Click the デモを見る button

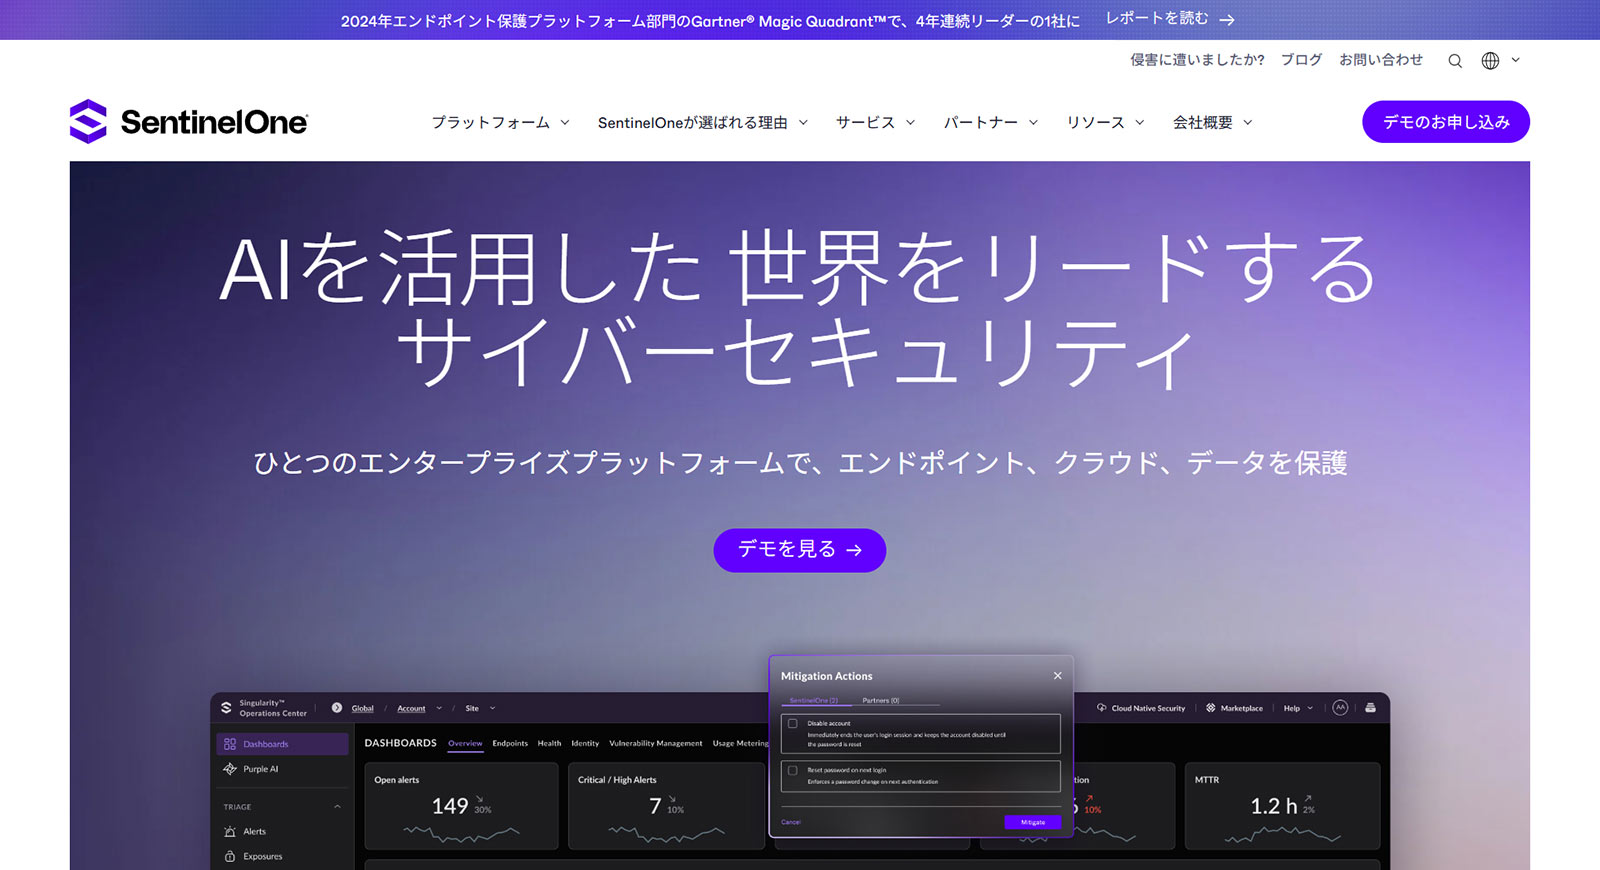pos(800,550)
